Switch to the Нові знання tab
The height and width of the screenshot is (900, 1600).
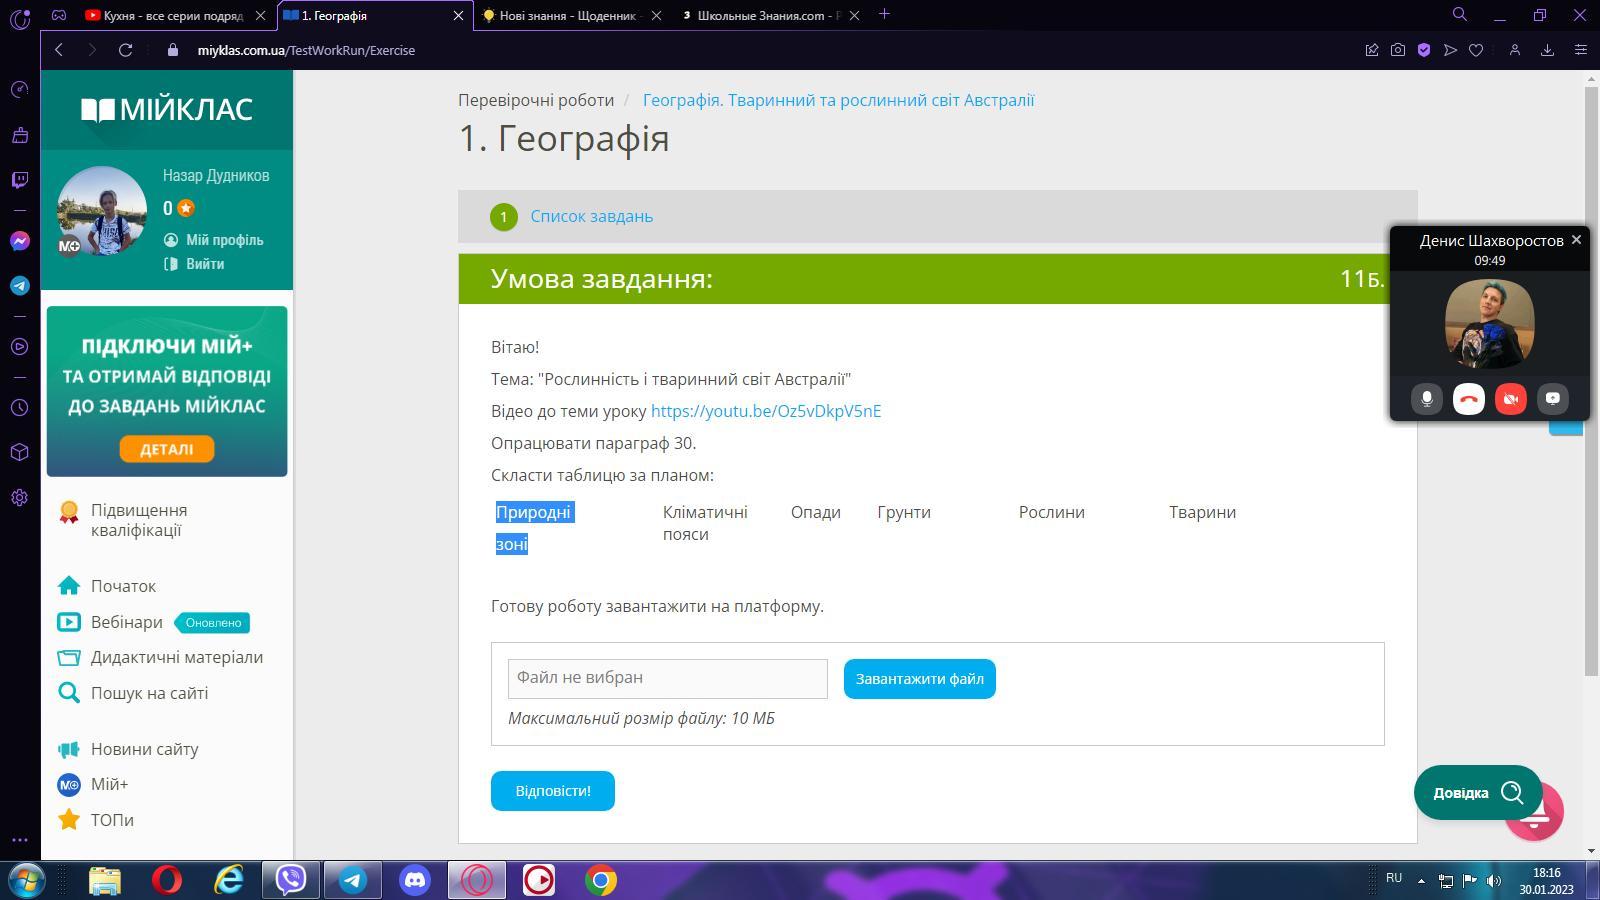coord(566,15)
